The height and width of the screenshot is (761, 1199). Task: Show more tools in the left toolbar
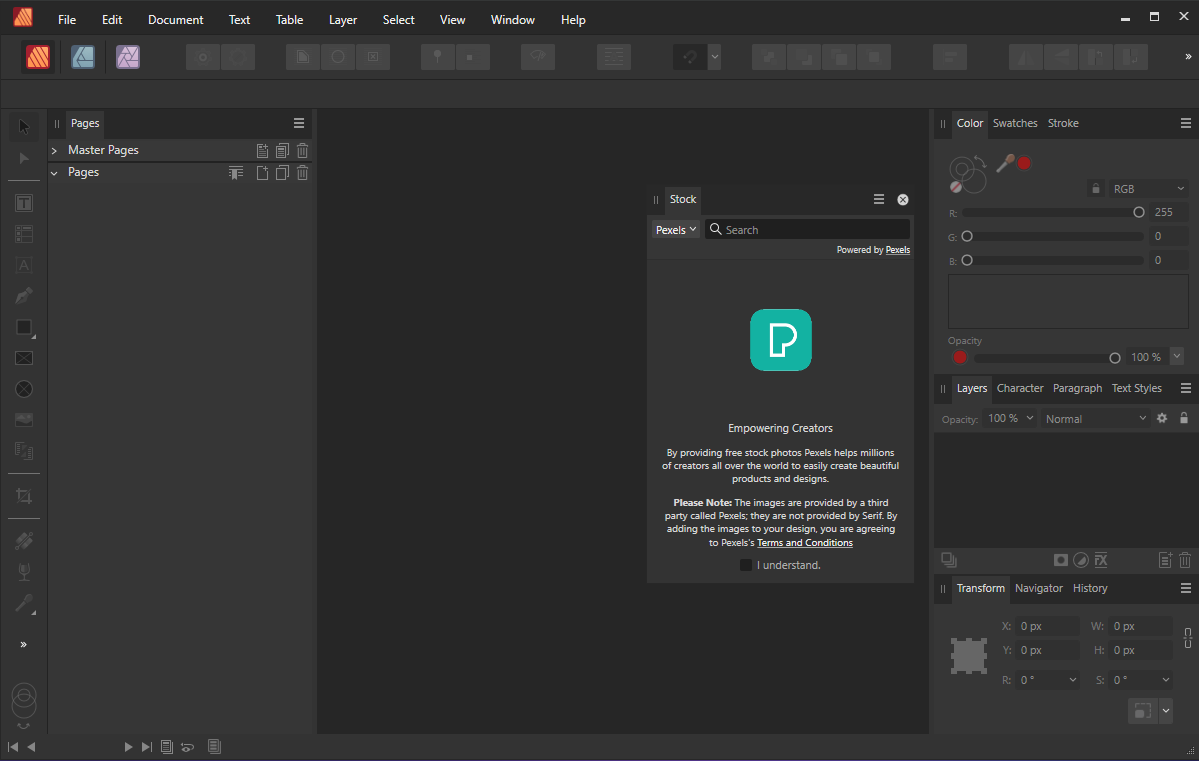tap(24, 645)
